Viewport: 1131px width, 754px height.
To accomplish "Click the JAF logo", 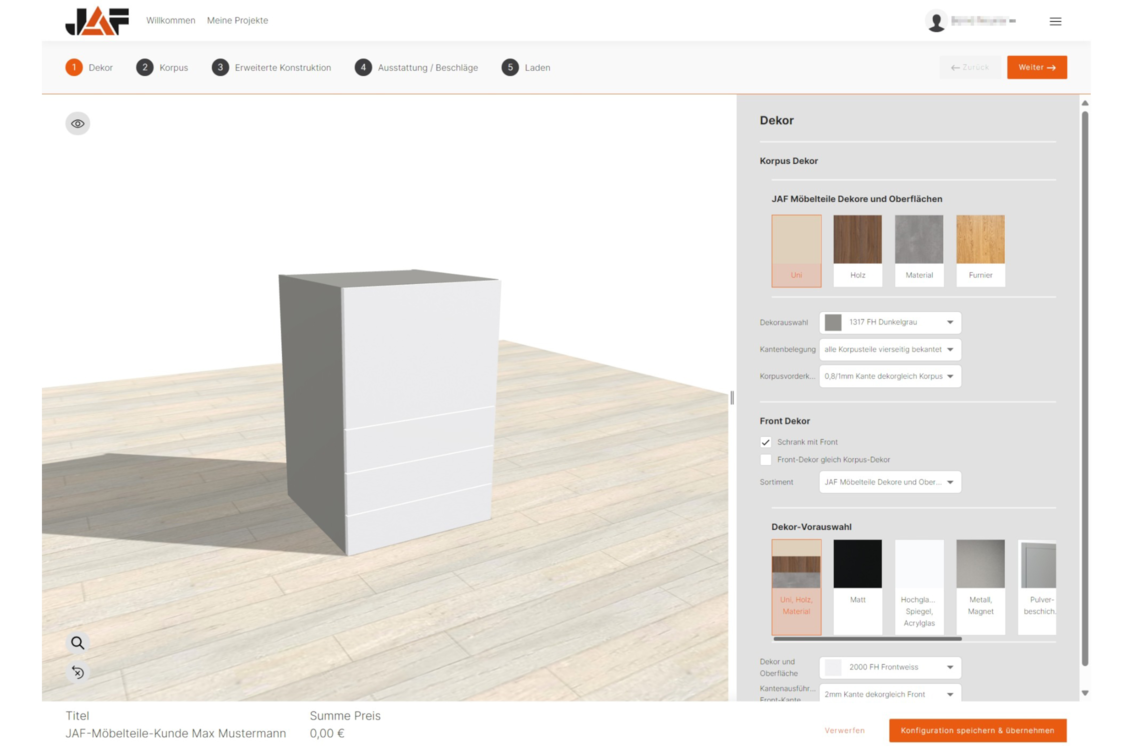I will [97, 21].
